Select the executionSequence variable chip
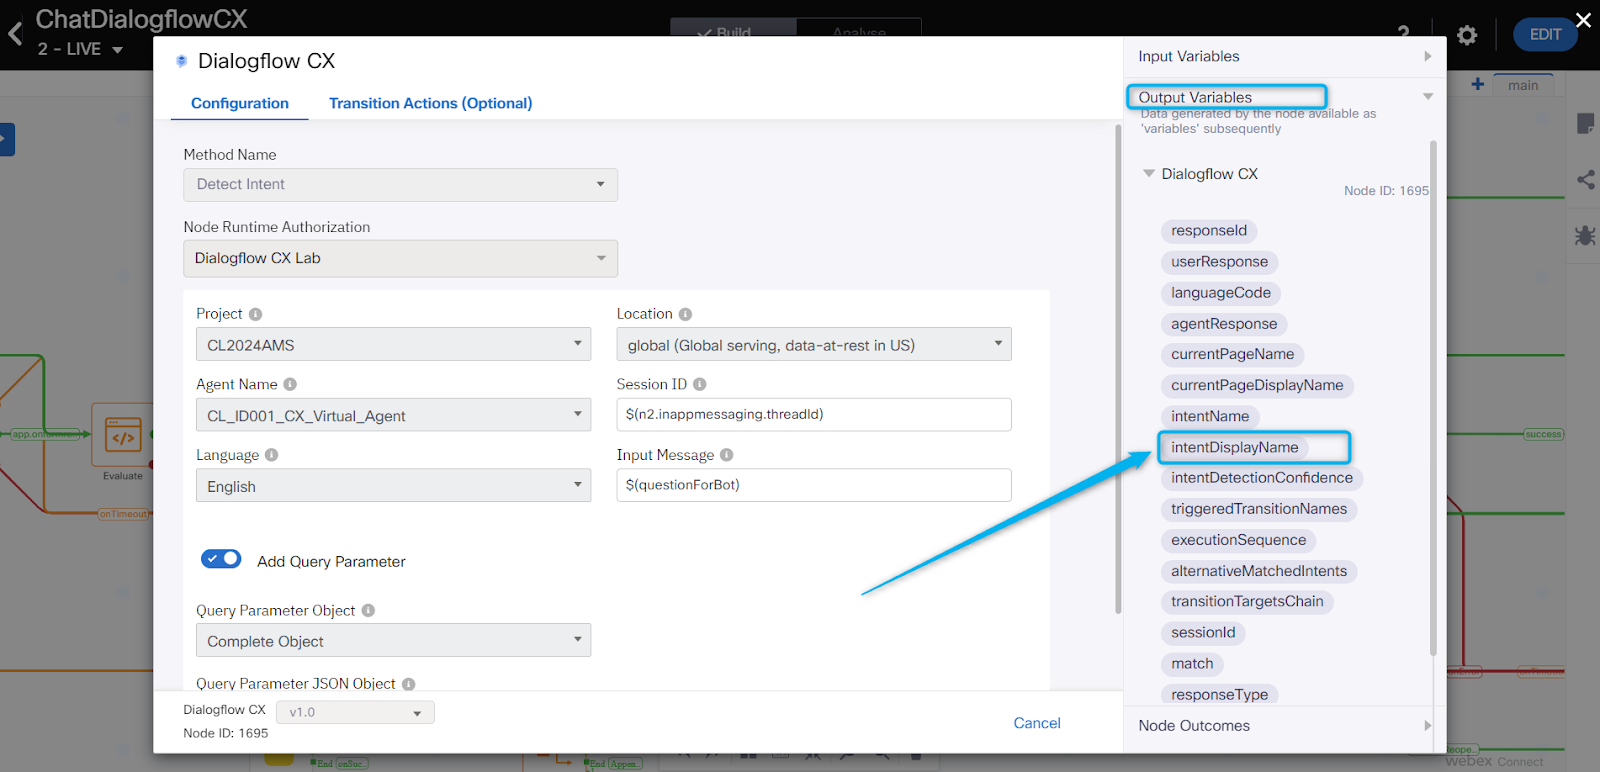 click(1238, 540)
